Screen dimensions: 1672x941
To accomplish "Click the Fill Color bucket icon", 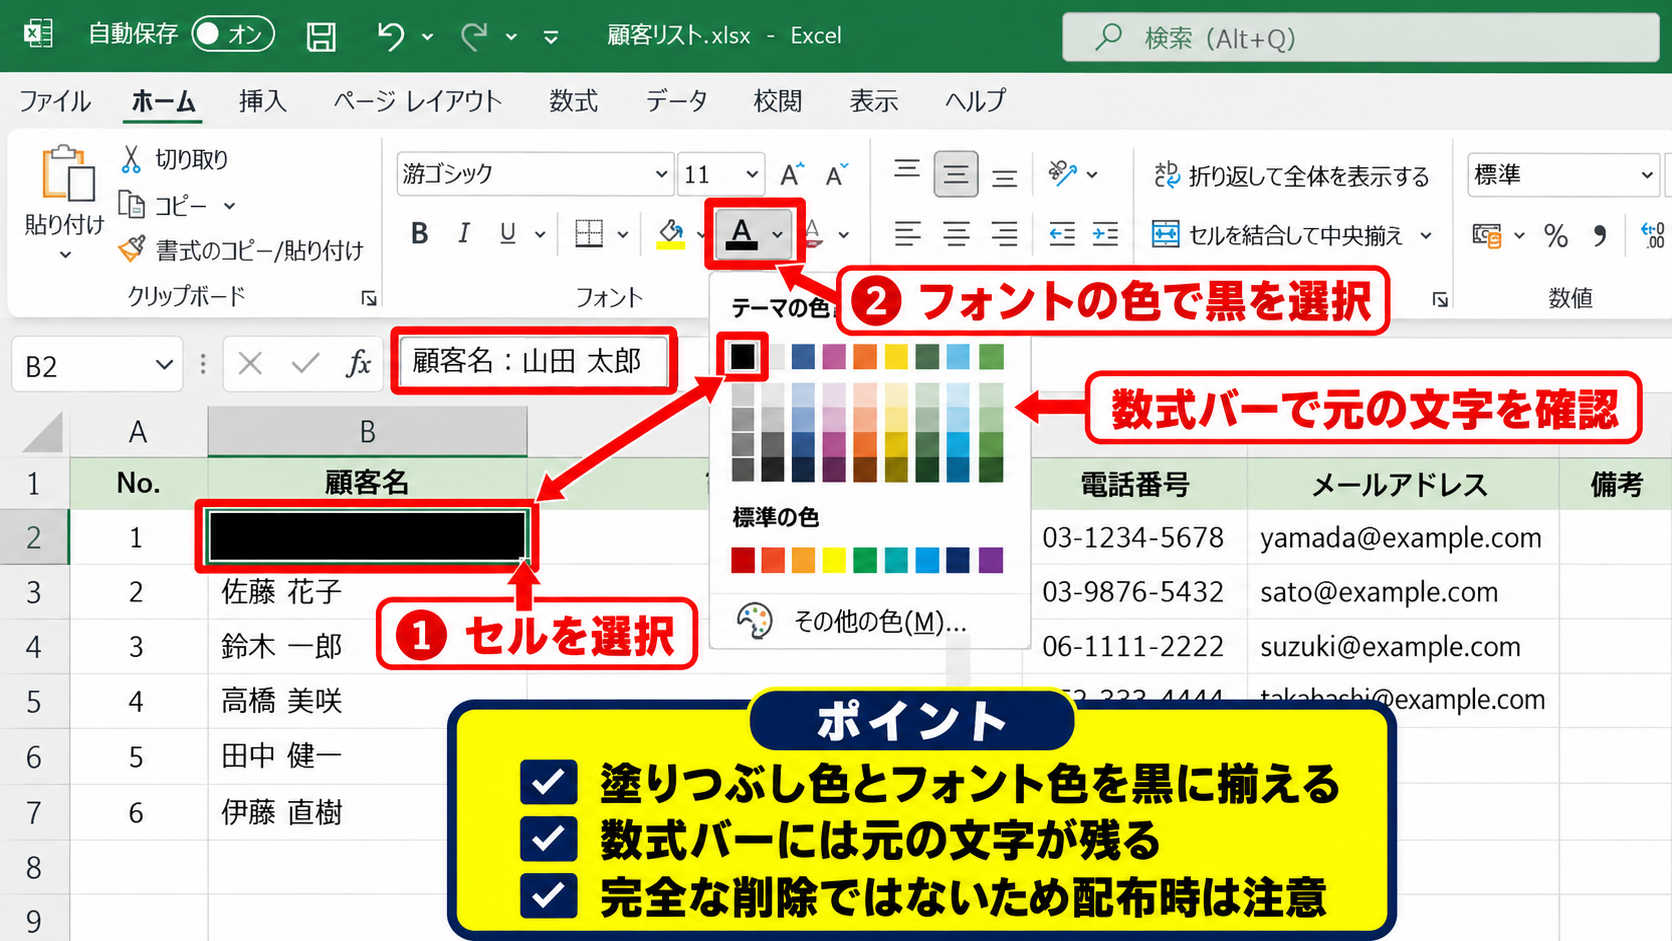I will (671, 234).
